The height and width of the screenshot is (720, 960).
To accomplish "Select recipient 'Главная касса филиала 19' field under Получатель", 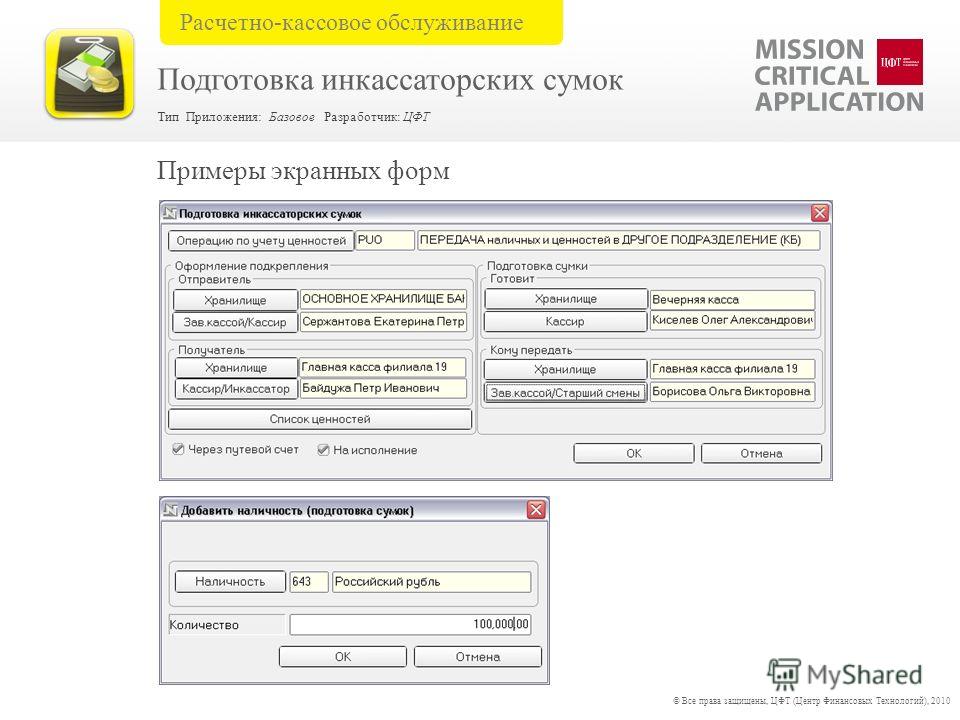I will (x=383, y=367).
